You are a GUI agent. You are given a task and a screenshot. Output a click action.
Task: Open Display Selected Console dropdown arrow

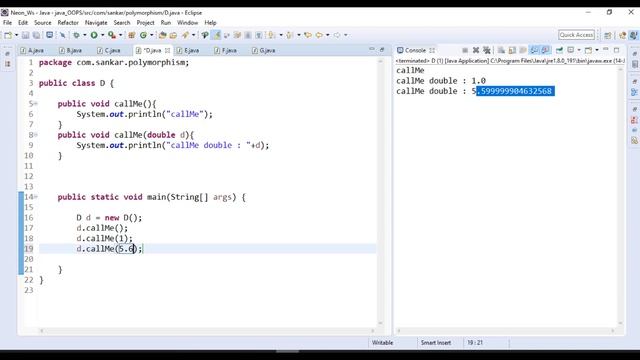579,50
